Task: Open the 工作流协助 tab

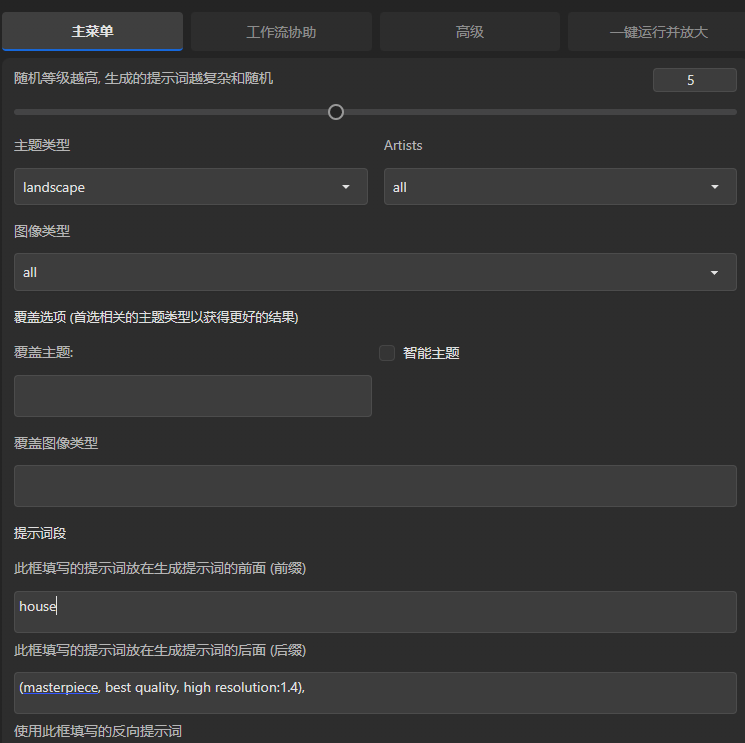Action: click(x=281, y=32)
